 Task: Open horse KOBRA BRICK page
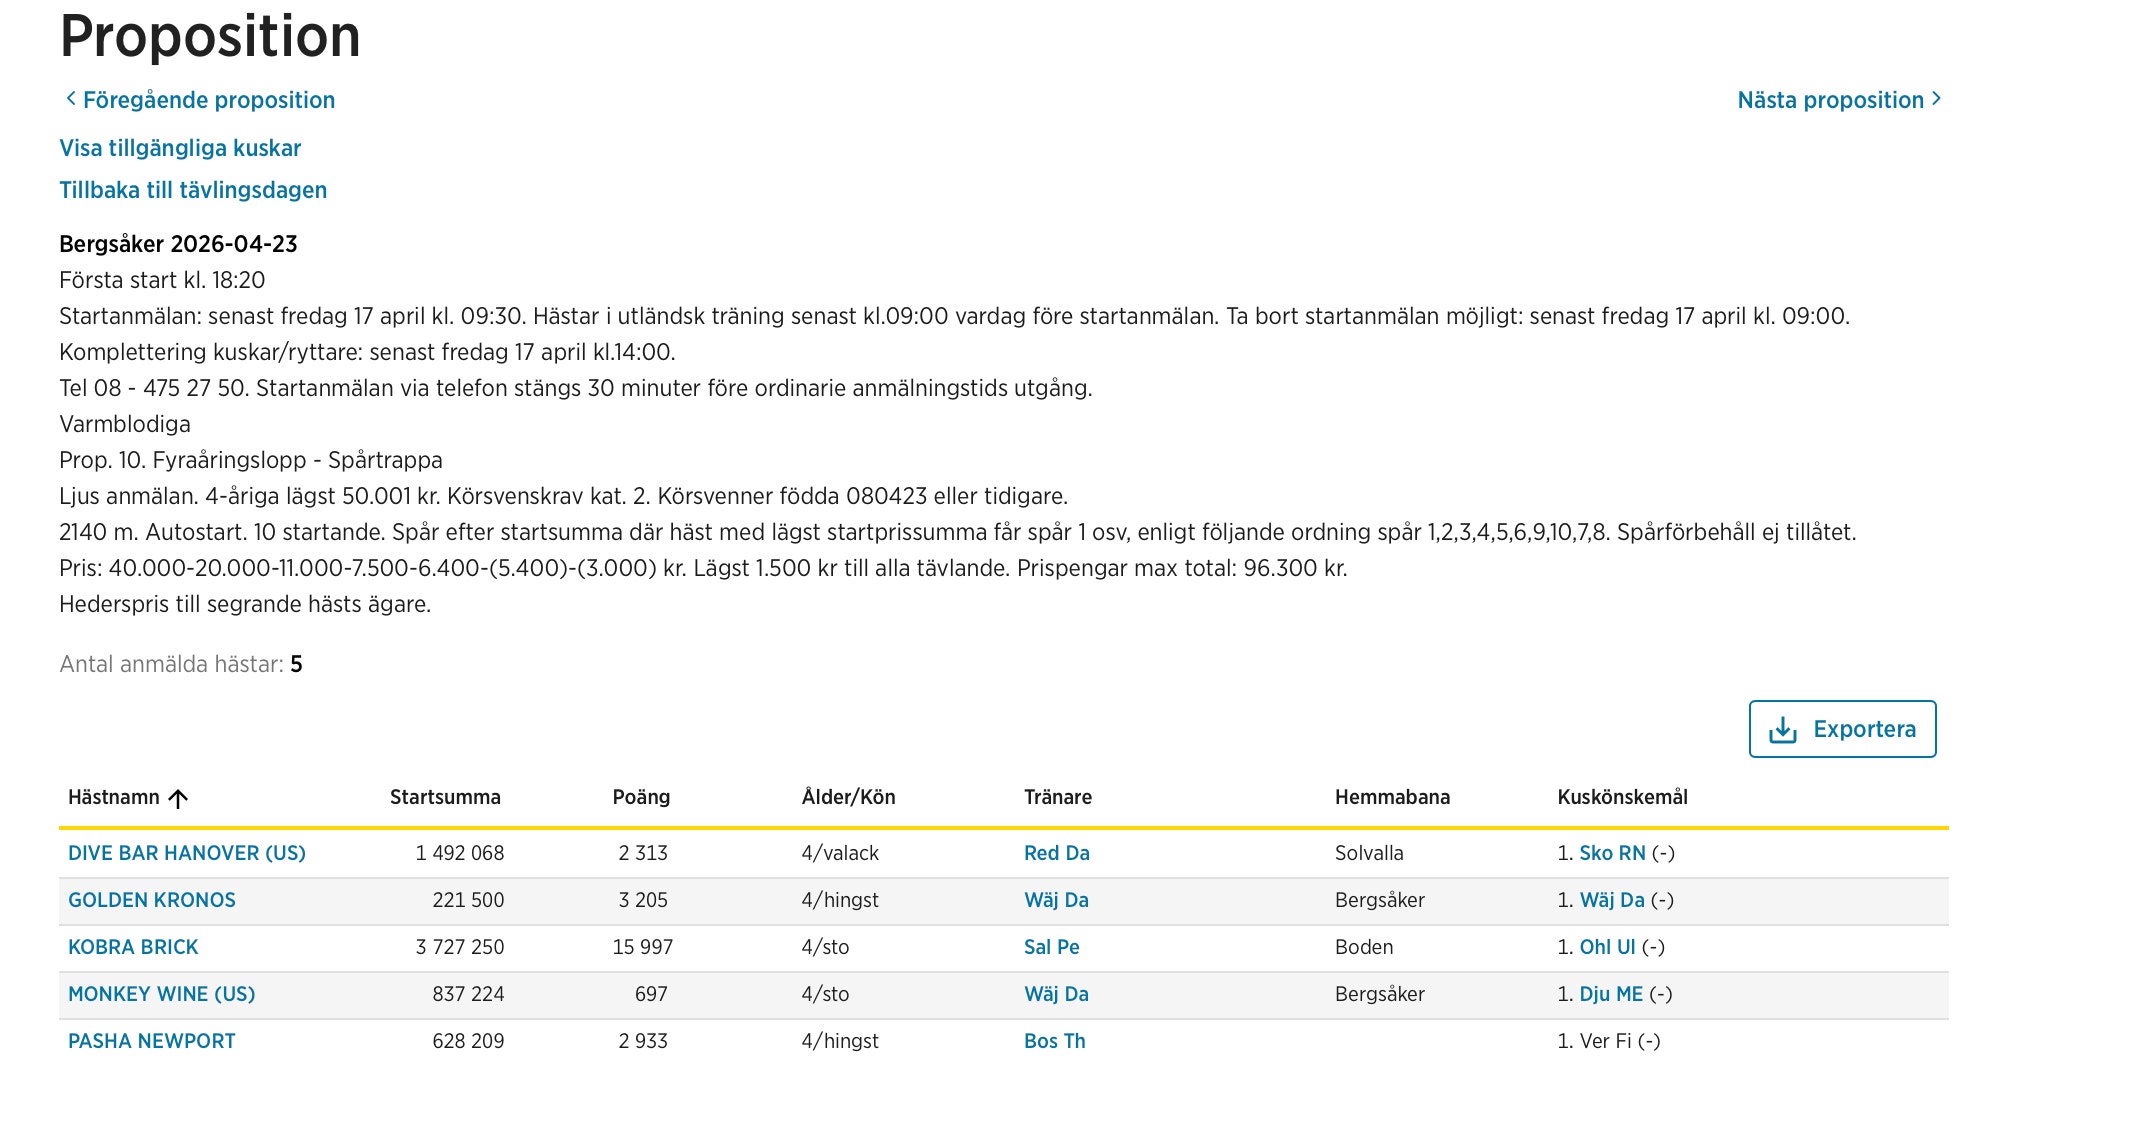[133, 947]
